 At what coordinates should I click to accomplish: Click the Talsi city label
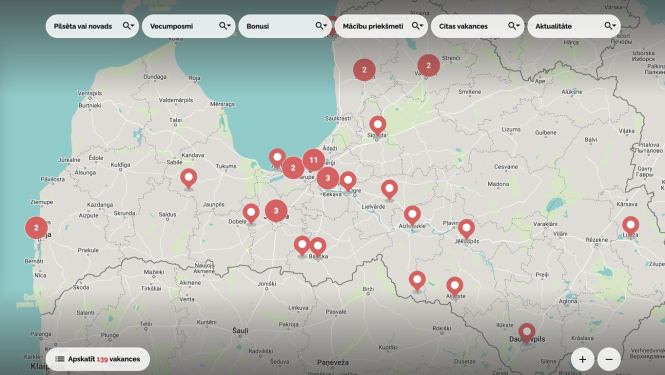(x=176, y=120)
